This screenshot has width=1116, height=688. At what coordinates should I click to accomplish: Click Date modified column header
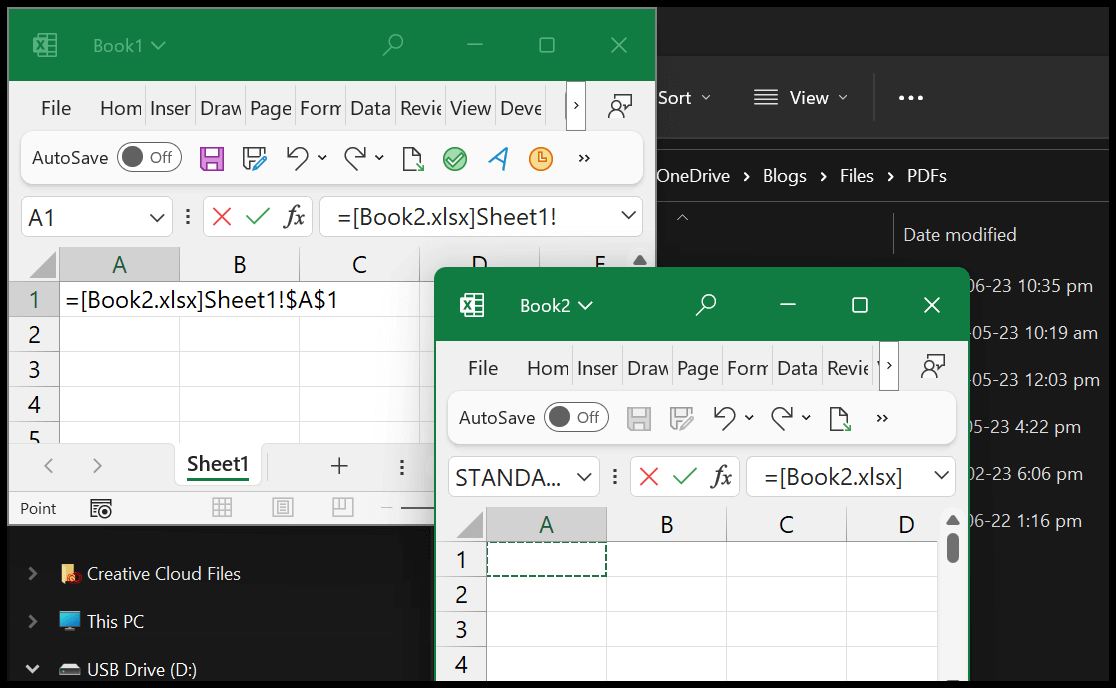(959, 234)
